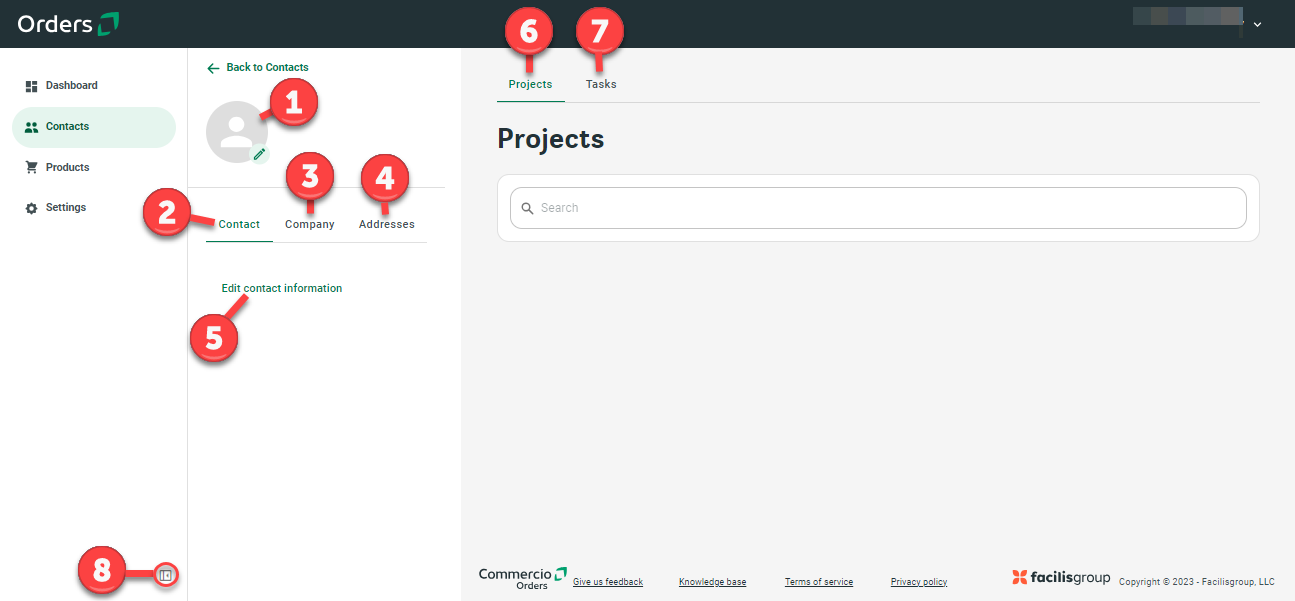The height and width of the screenshot is (601, 1295).
Task: Click the Commercio Orders footer logo
Action: (523, 578)
